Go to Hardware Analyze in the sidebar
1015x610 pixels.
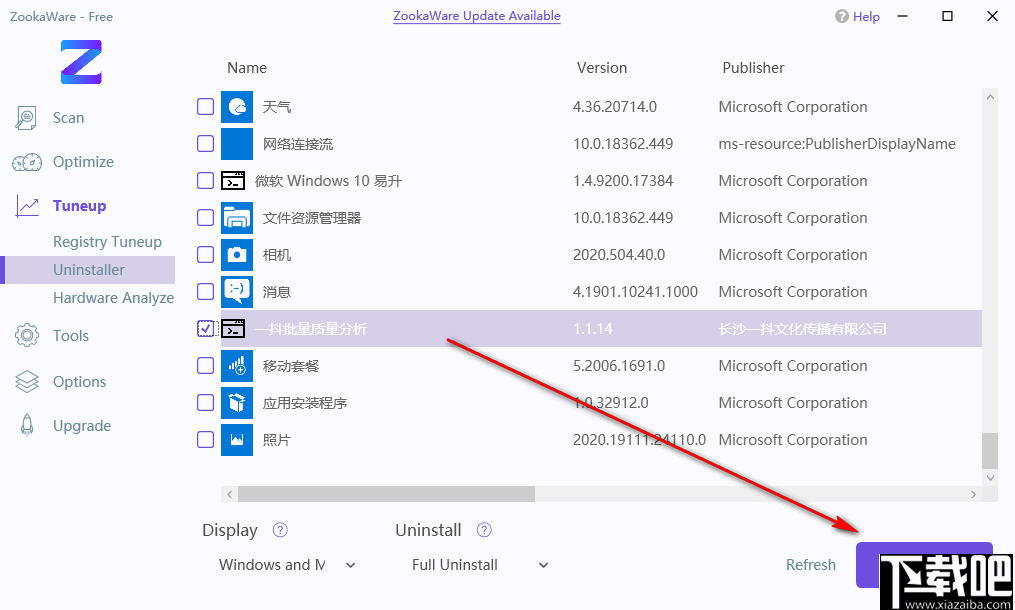[x=113, y=298]
